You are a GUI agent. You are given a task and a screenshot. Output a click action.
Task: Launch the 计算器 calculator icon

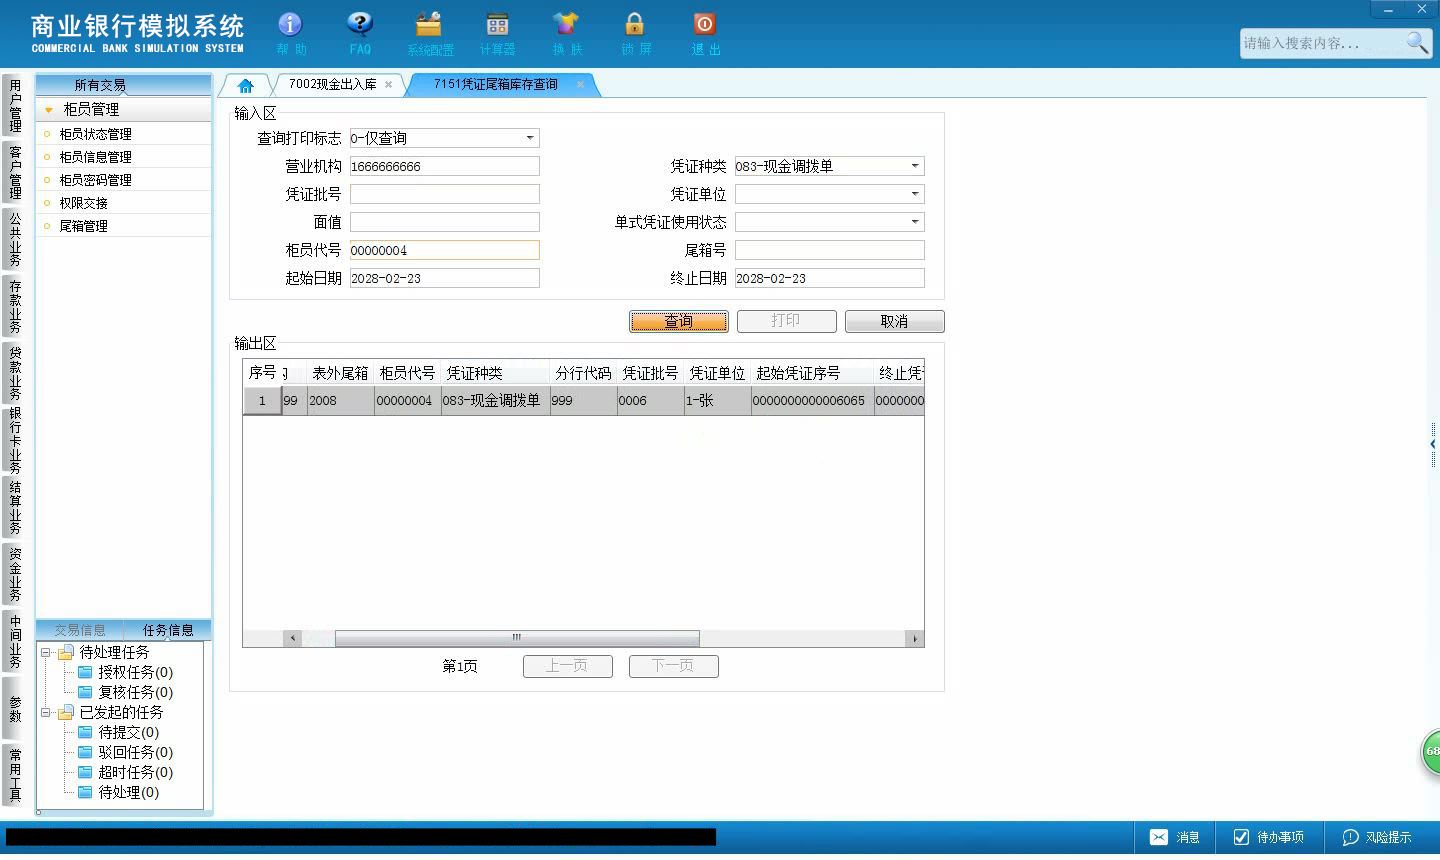click(497, 33)
